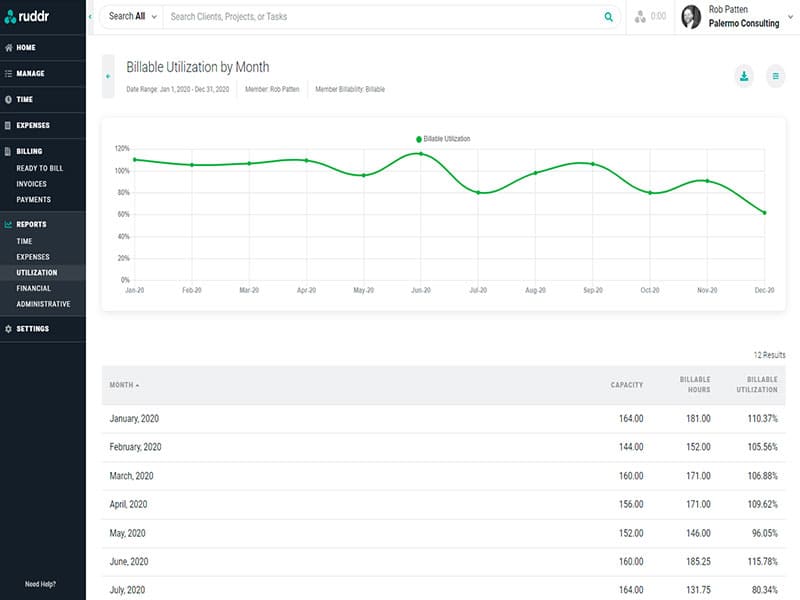Go to Invoices under Billing
Viewport: 800px width, 600px height.
point(32,184)
